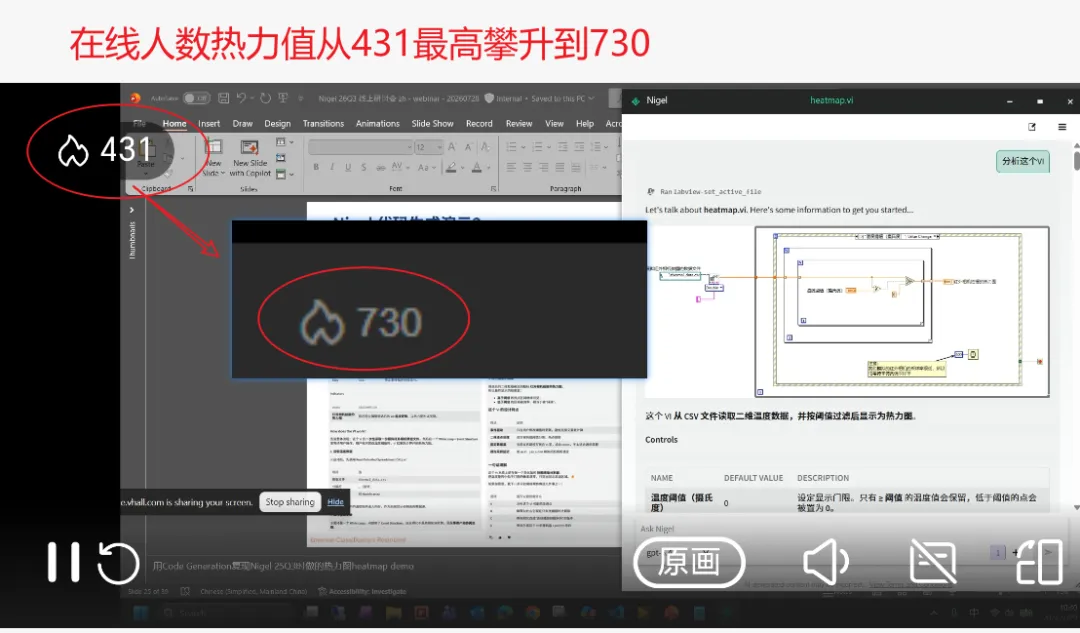Screen dimensions: 1080x633
Task: Click the Undo arrow in PowerPoint title bar
Action: click(241, 98)
